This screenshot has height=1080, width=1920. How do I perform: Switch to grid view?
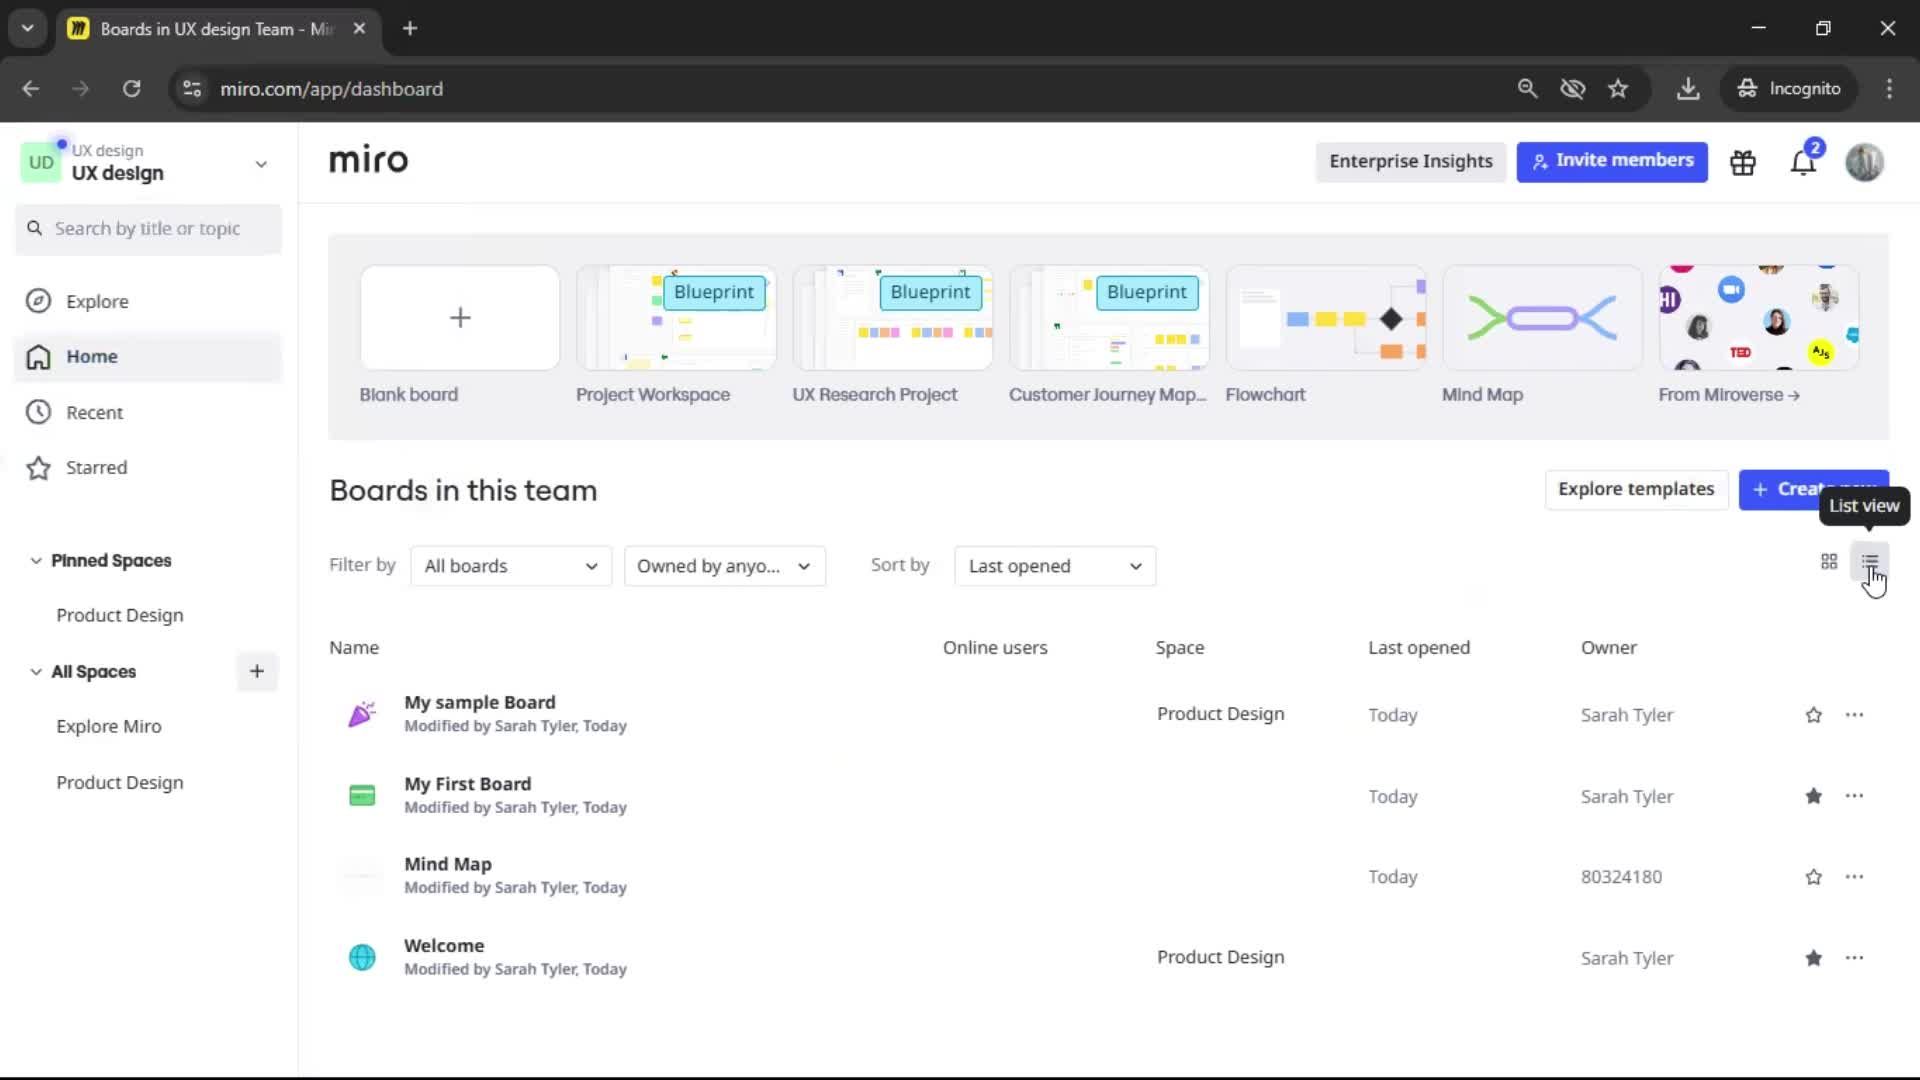1829,562
